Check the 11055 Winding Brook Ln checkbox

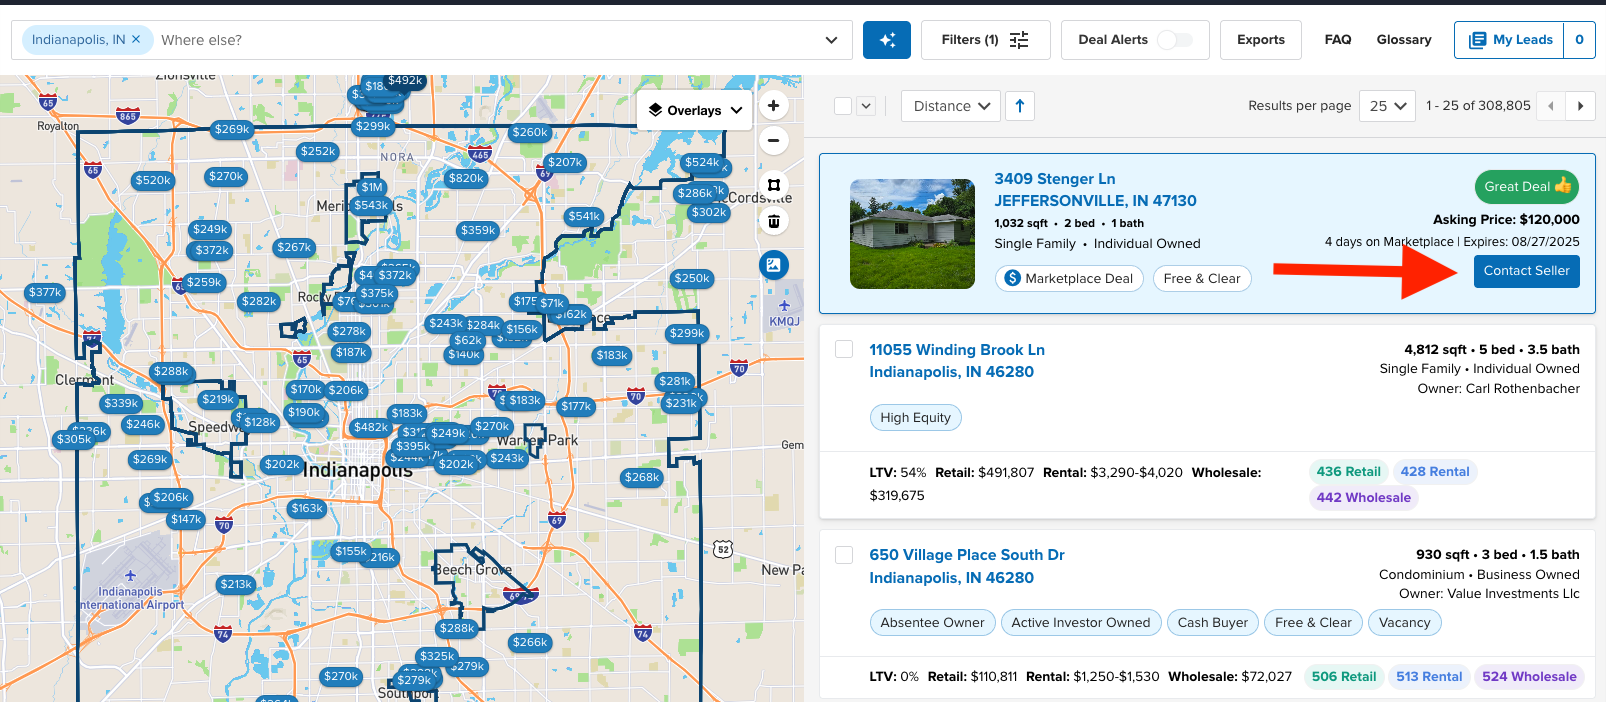pyautogui.click(x=844, y=349)
